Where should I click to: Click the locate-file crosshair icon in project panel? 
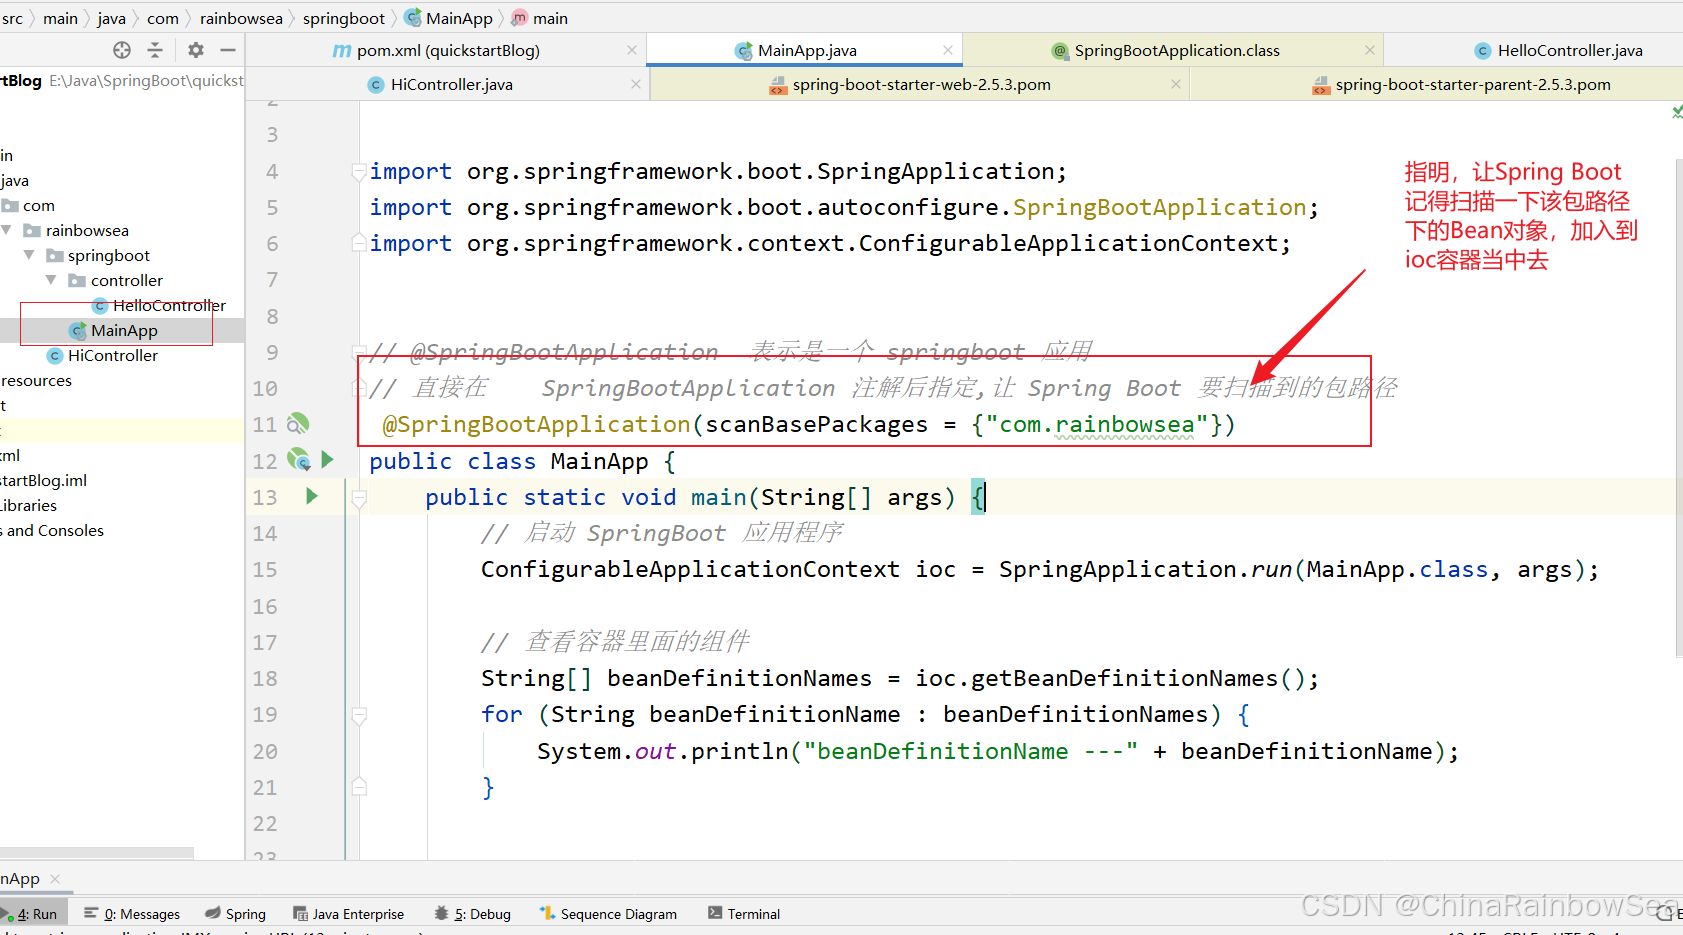[x=122, y=50]
